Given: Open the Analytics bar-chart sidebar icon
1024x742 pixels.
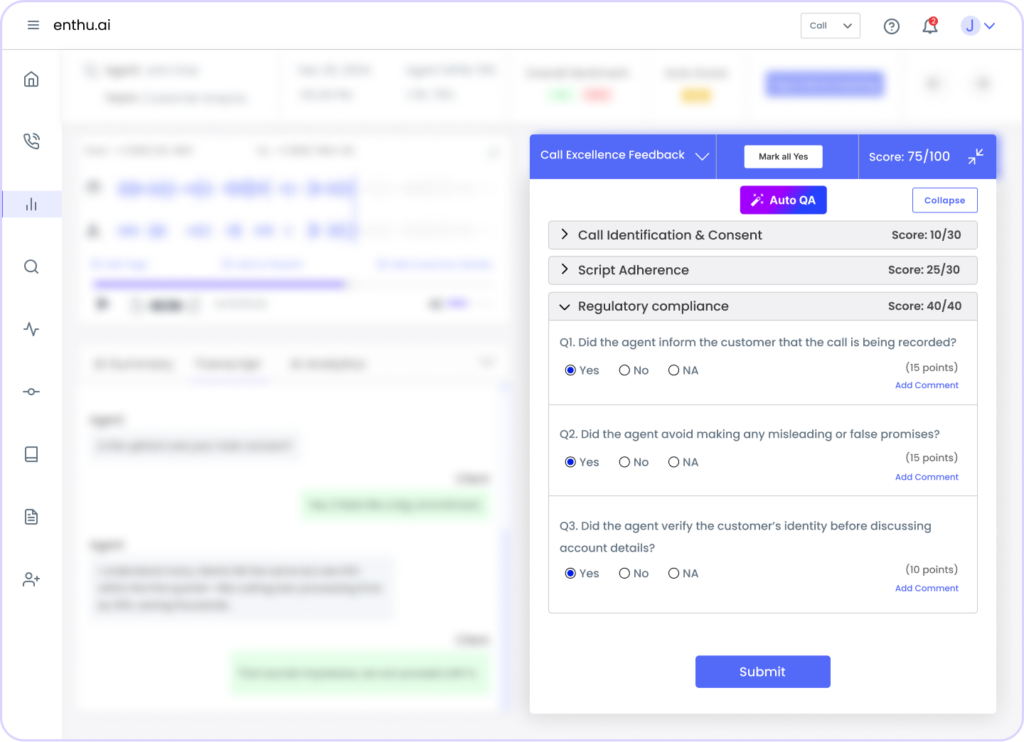Looking at the screenshot, I should (x=32, y=203).
